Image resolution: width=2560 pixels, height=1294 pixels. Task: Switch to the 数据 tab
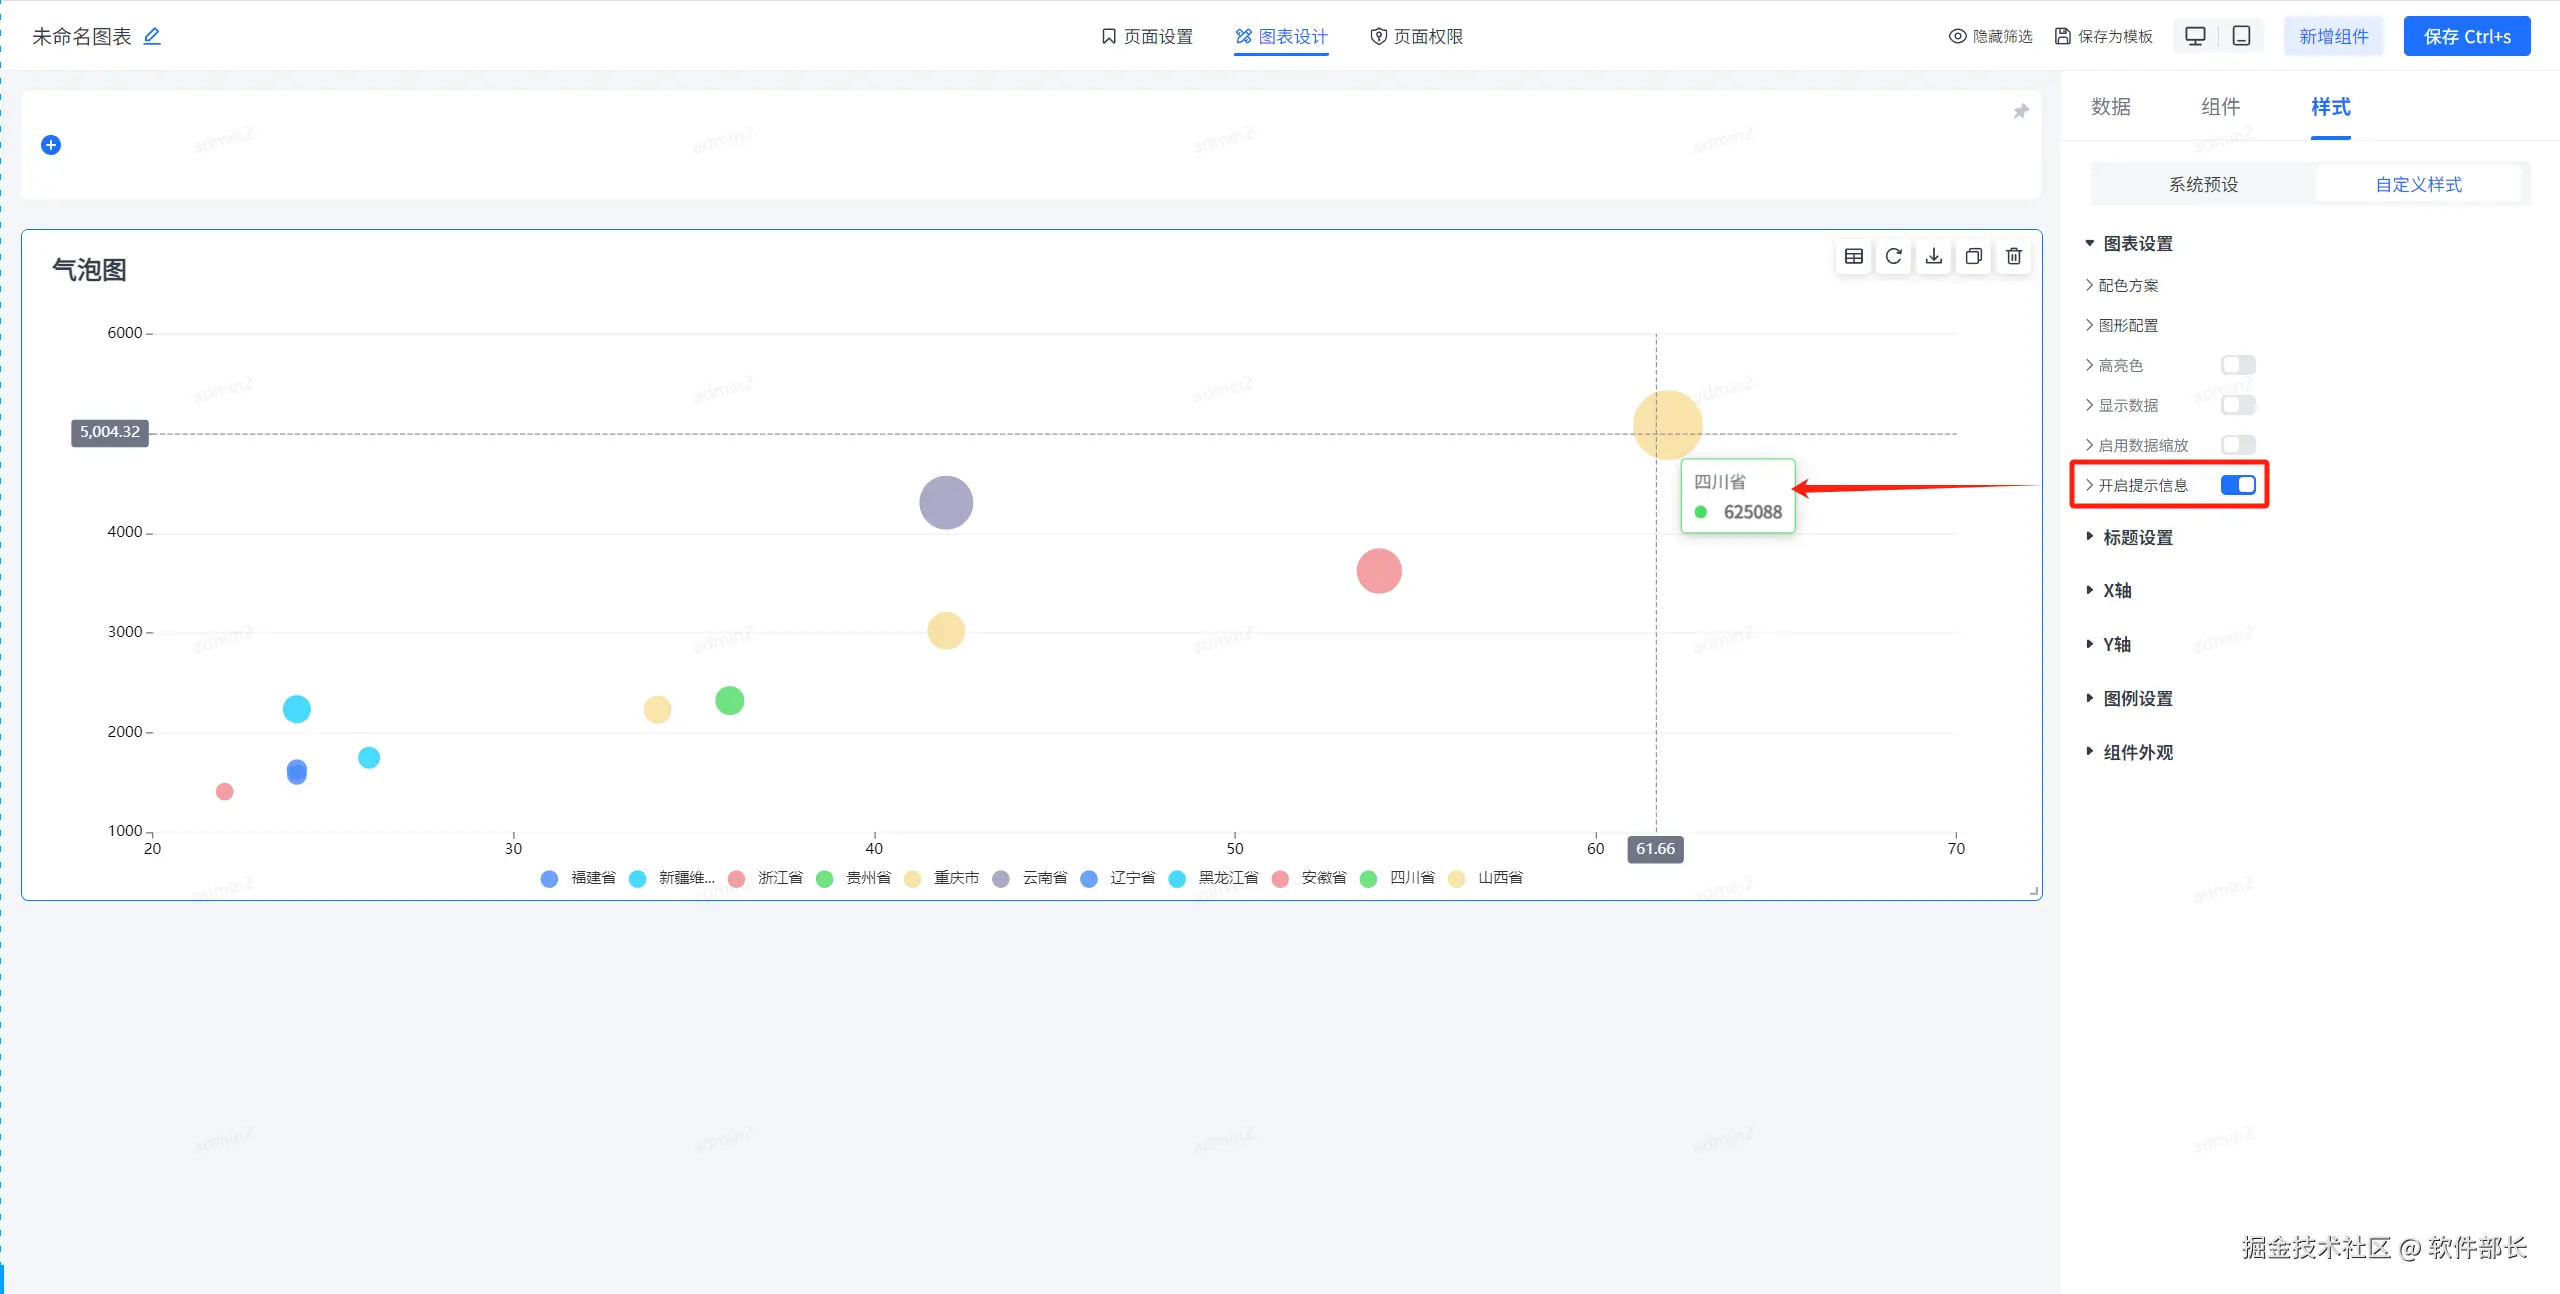(2110, 107)
